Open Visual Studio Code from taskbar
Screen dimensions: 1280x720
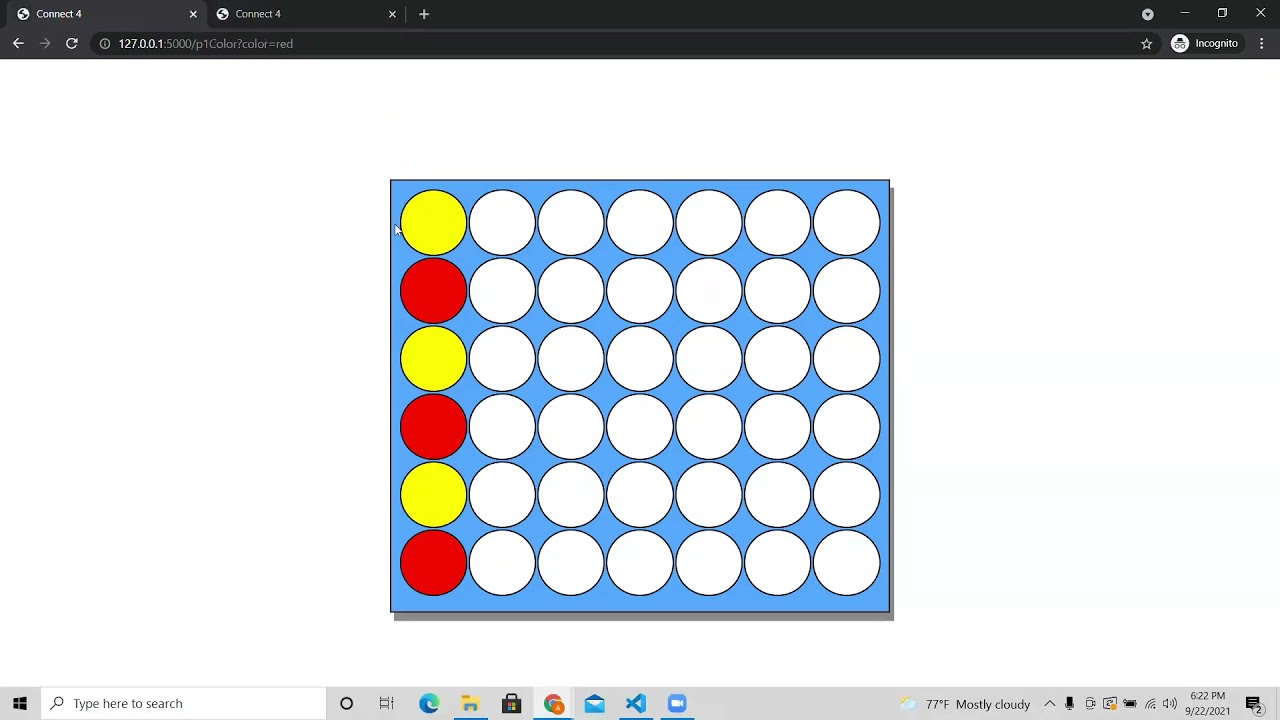click(636, 703)
